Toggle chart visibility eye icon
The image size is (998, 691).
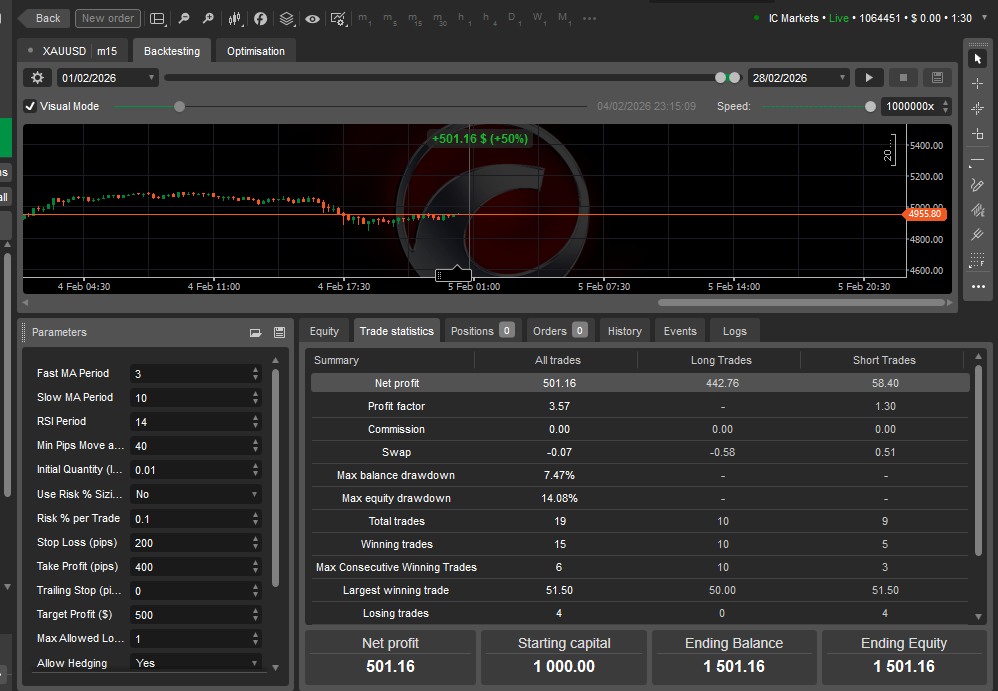[x=313, y=18]
